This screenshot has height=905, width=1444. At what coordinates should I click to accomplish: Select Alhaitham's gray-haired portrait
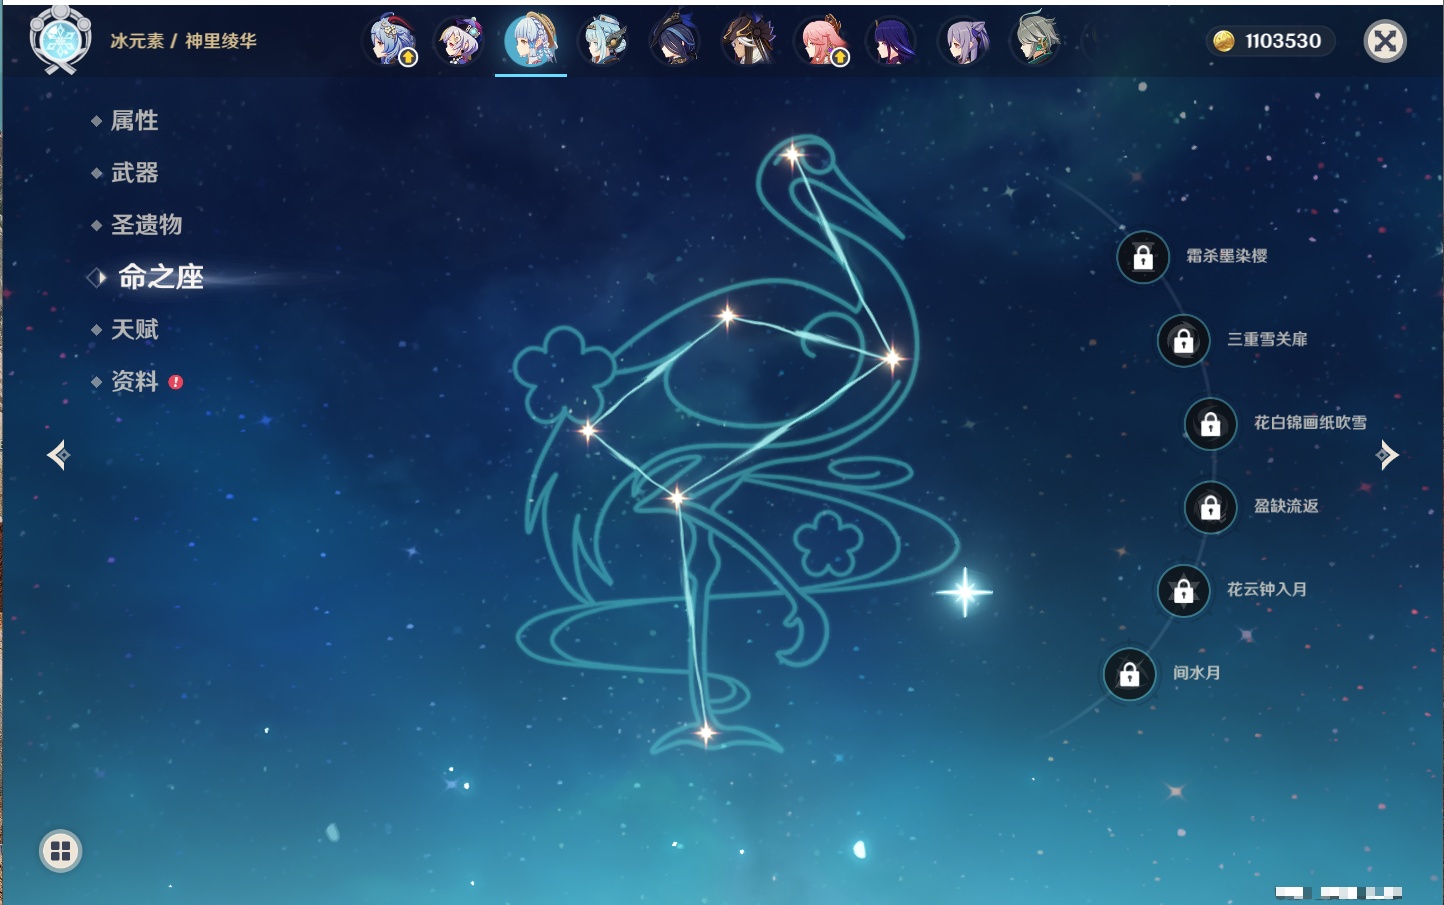[1035, 38]
